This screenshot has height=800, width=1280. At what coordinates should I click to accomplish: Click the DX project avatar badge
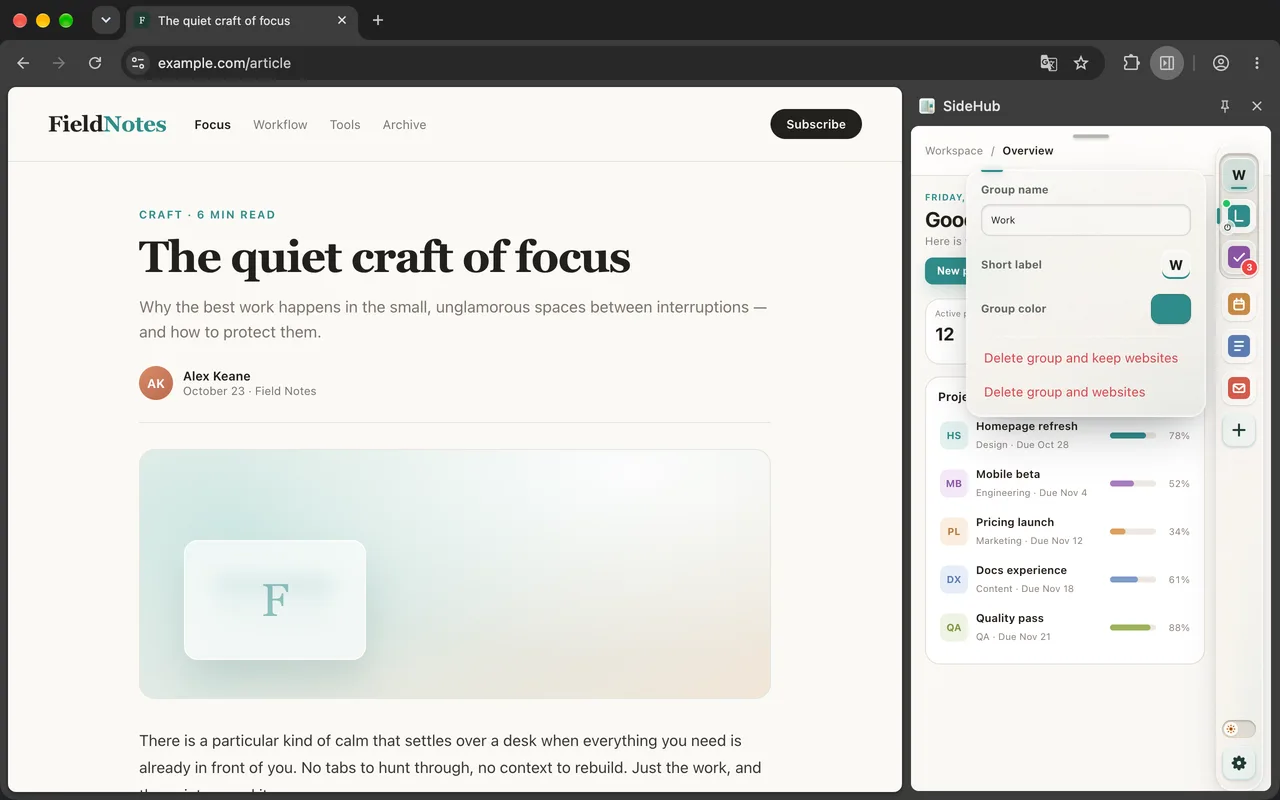tap(954, 580)
